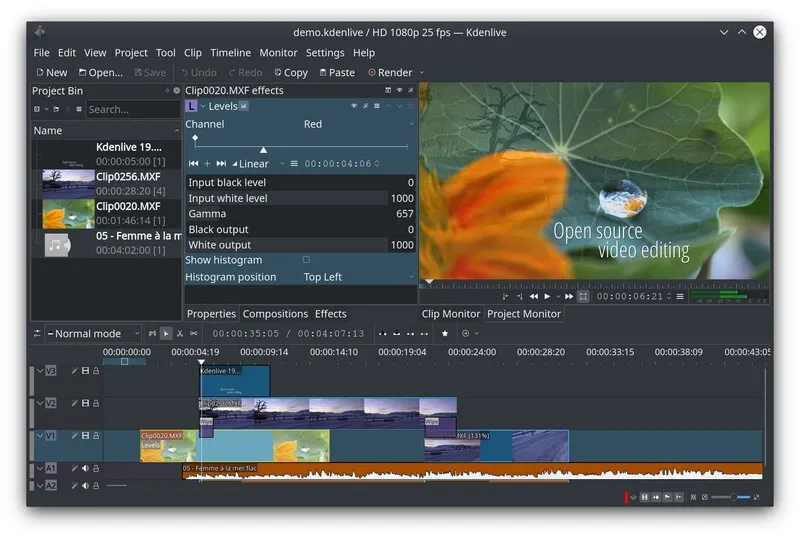Image resolution: width=800 pixels, height=538 pixels.
Task: Open the Normal mode edit mode dropdown
Action: tap(93, 334)
